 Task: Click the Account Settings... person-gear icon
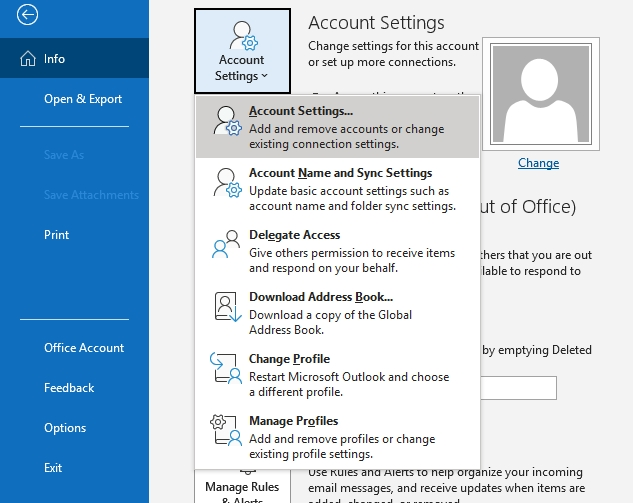(227, 121)
